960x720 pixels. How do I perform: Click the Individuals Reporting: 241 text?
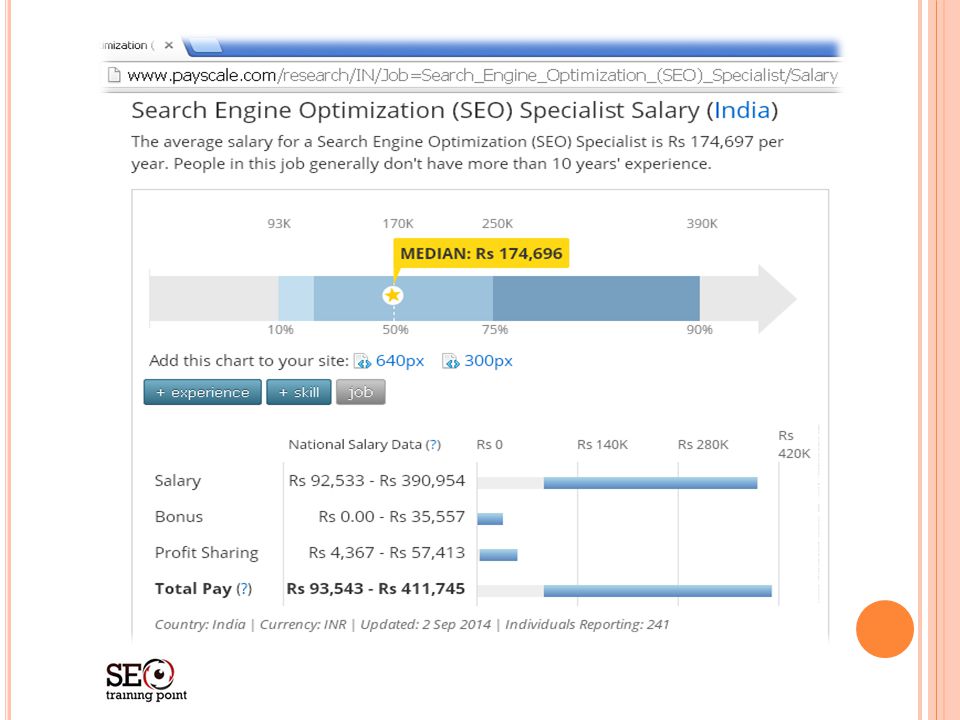point(587,624)
